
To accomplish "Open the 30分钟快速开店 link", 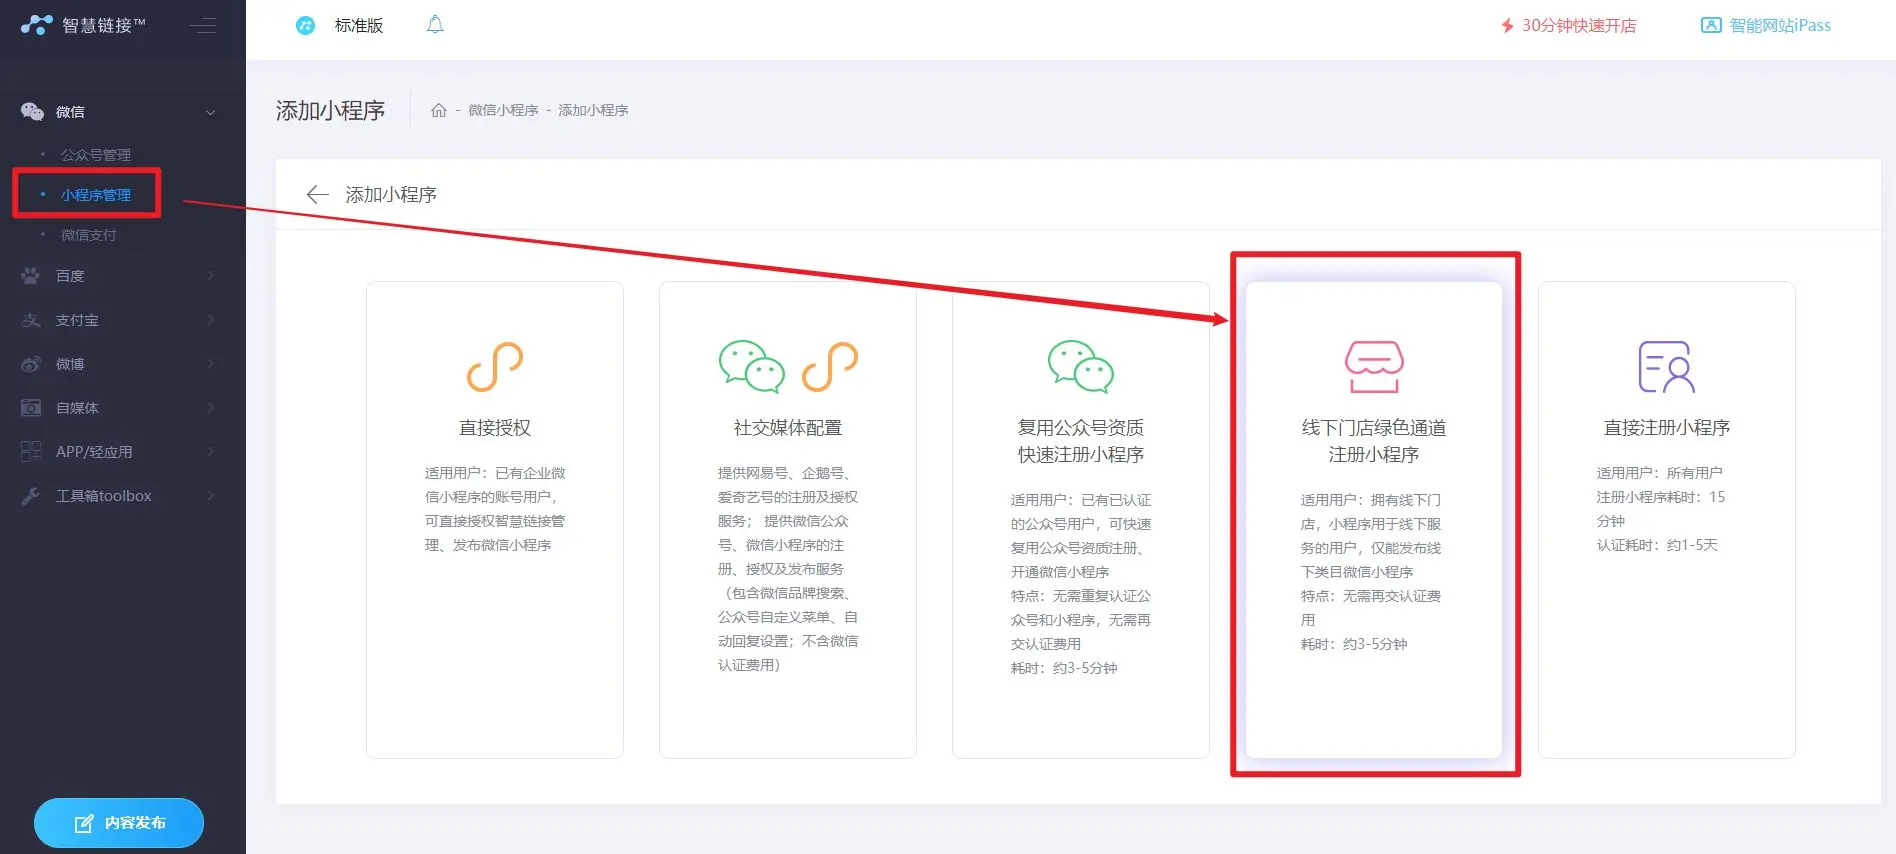I will [1568, 26].
